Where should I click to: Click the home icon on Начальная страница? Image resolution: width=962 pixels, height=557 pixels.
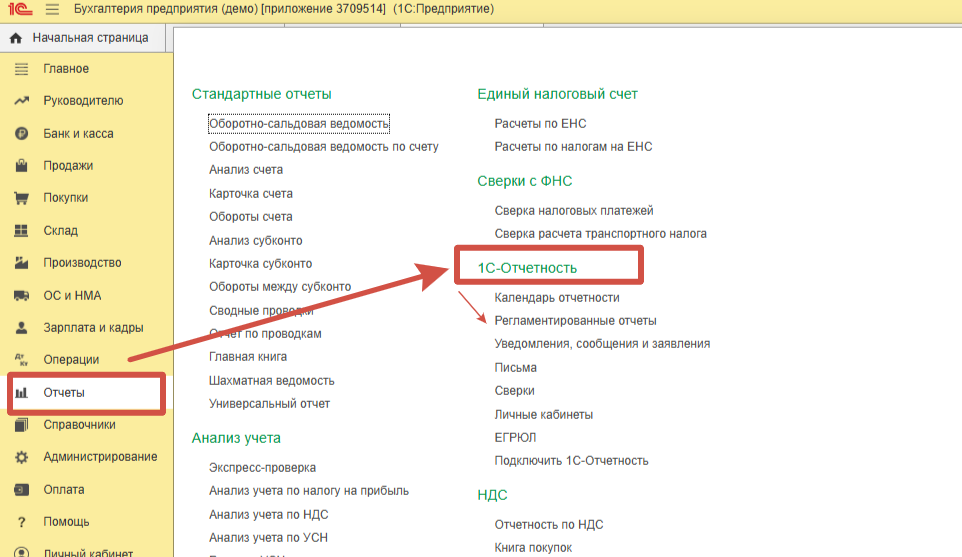point(16,38)
